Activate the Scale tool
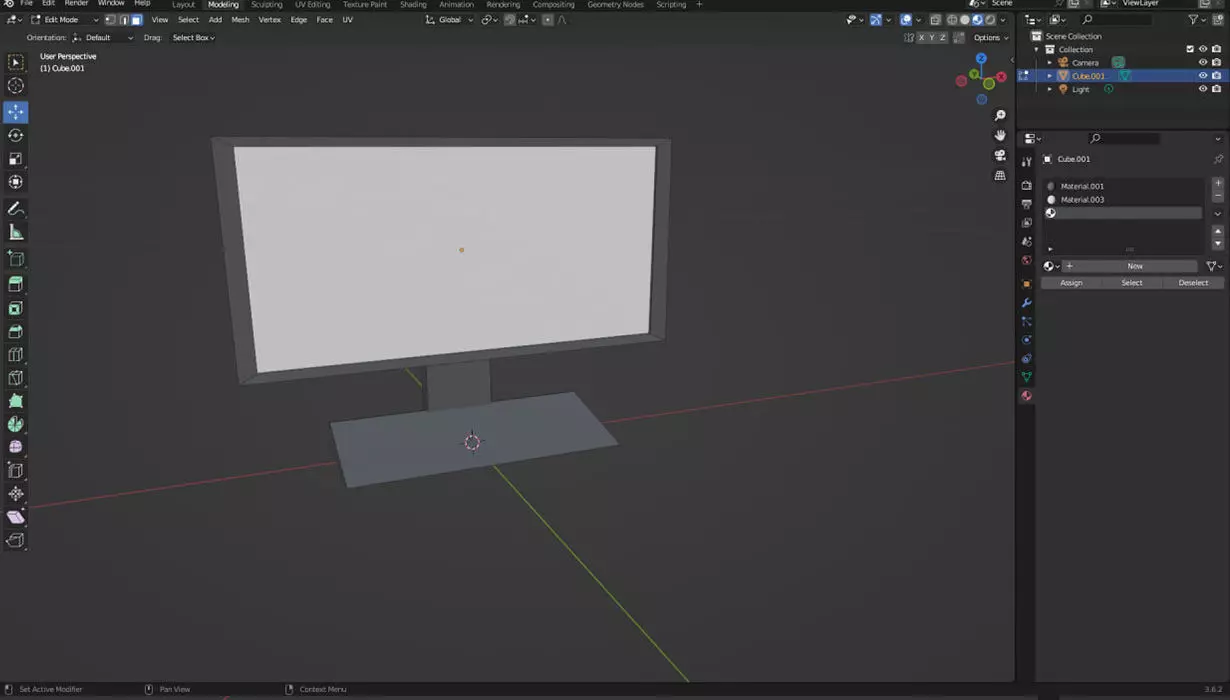This screenshot has height=700, width=1230. tap(16, 158)
